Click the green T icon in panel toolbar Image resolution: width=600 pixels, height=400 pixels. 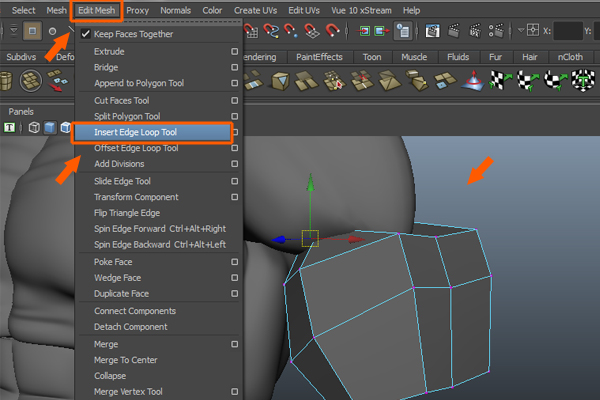click(10, 127)
